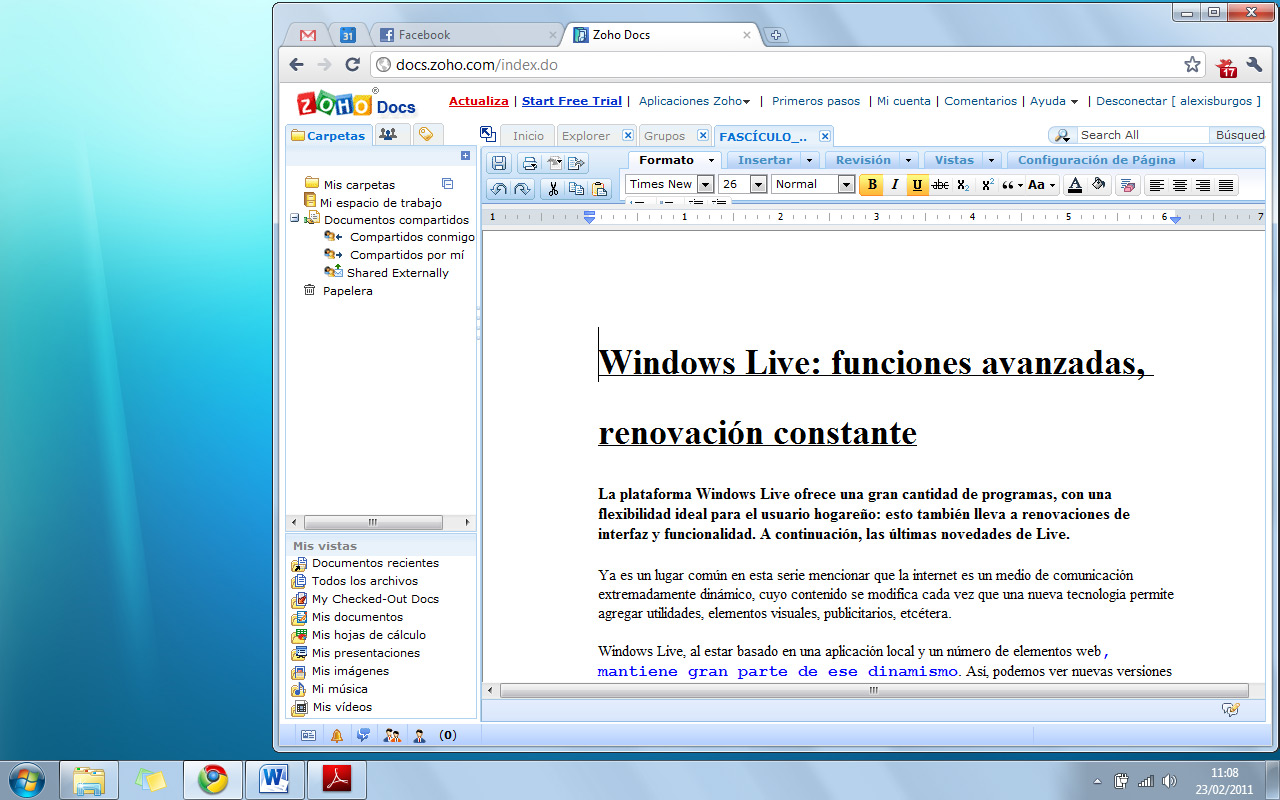Click the contact card icon in status bar

[x=308, y=735]
